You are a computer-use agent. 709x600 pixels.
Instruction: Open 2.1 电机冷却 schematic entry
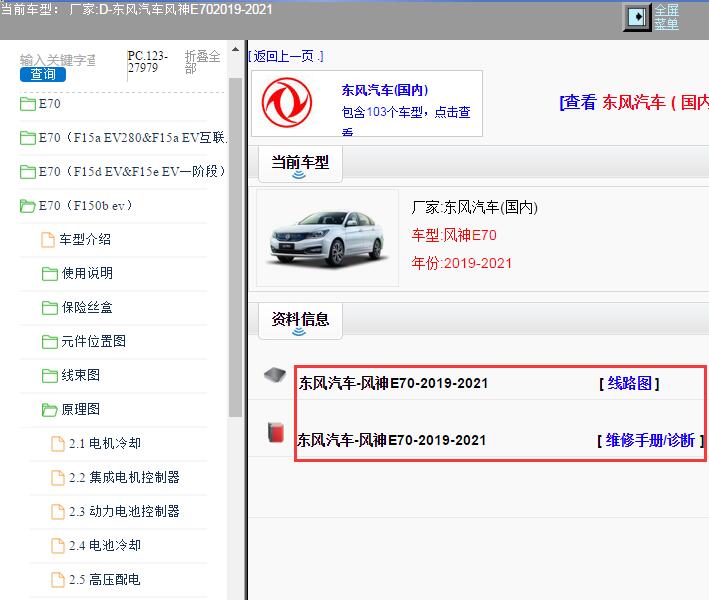pyautogui.click(x=105, y=444)
